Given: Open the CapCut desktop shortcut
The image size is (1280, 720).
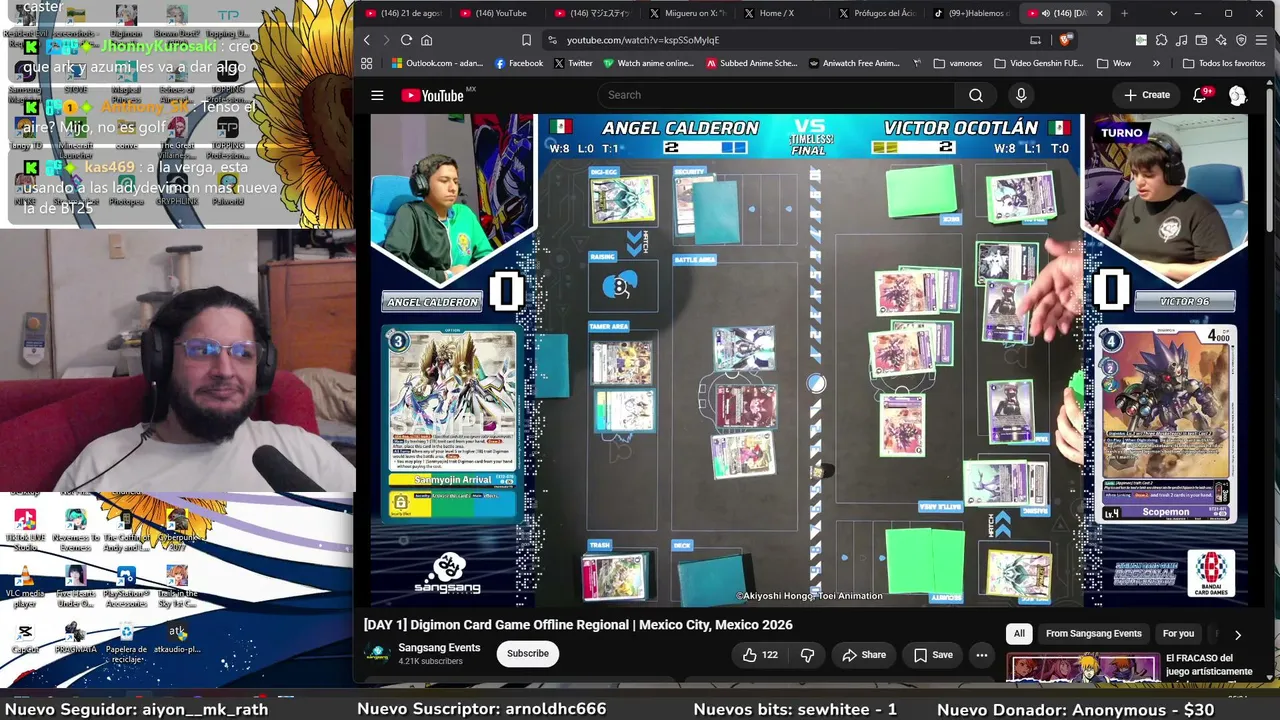Looking at the screenshot, I should pyautogui.click(x=25, y=637).
